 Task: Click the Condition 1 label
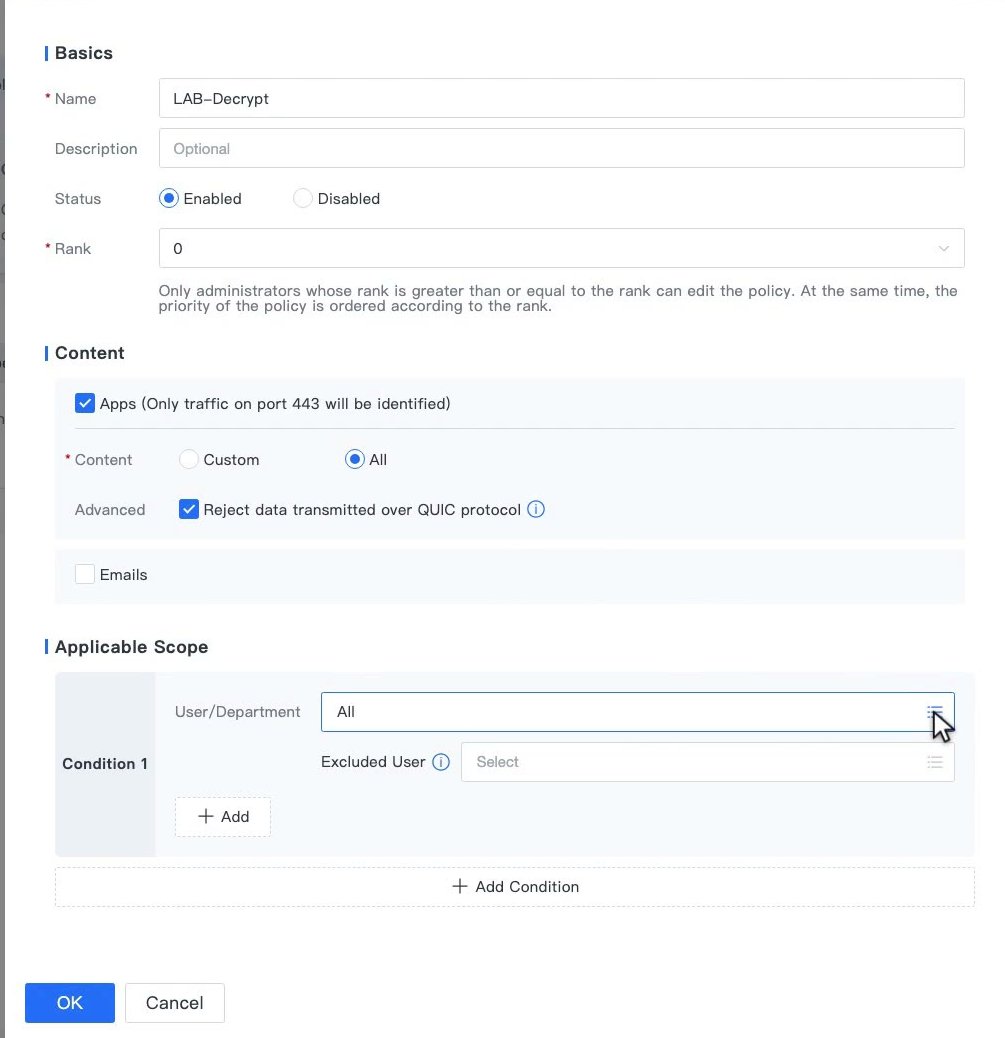click(x=105, y=764)
